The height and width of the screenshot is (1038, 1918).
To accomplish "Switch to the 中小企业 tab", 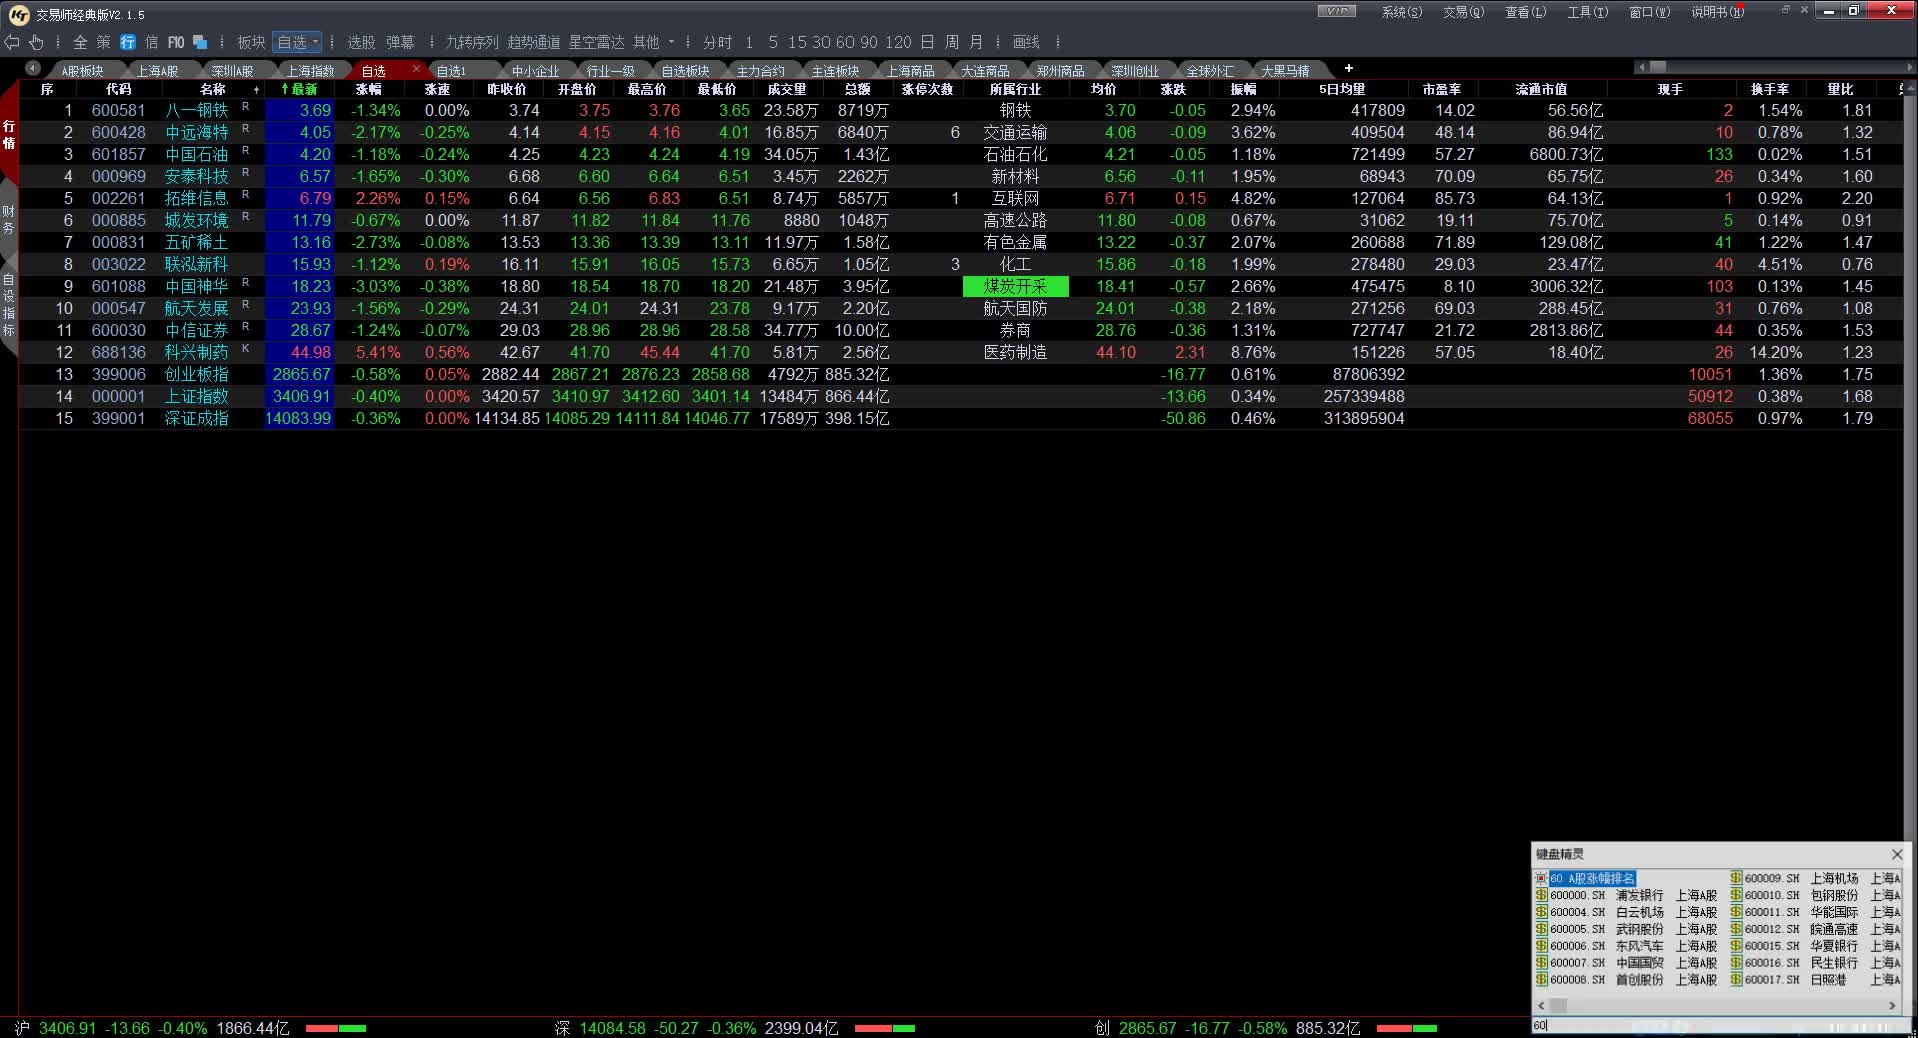I will tap(535, 71).
